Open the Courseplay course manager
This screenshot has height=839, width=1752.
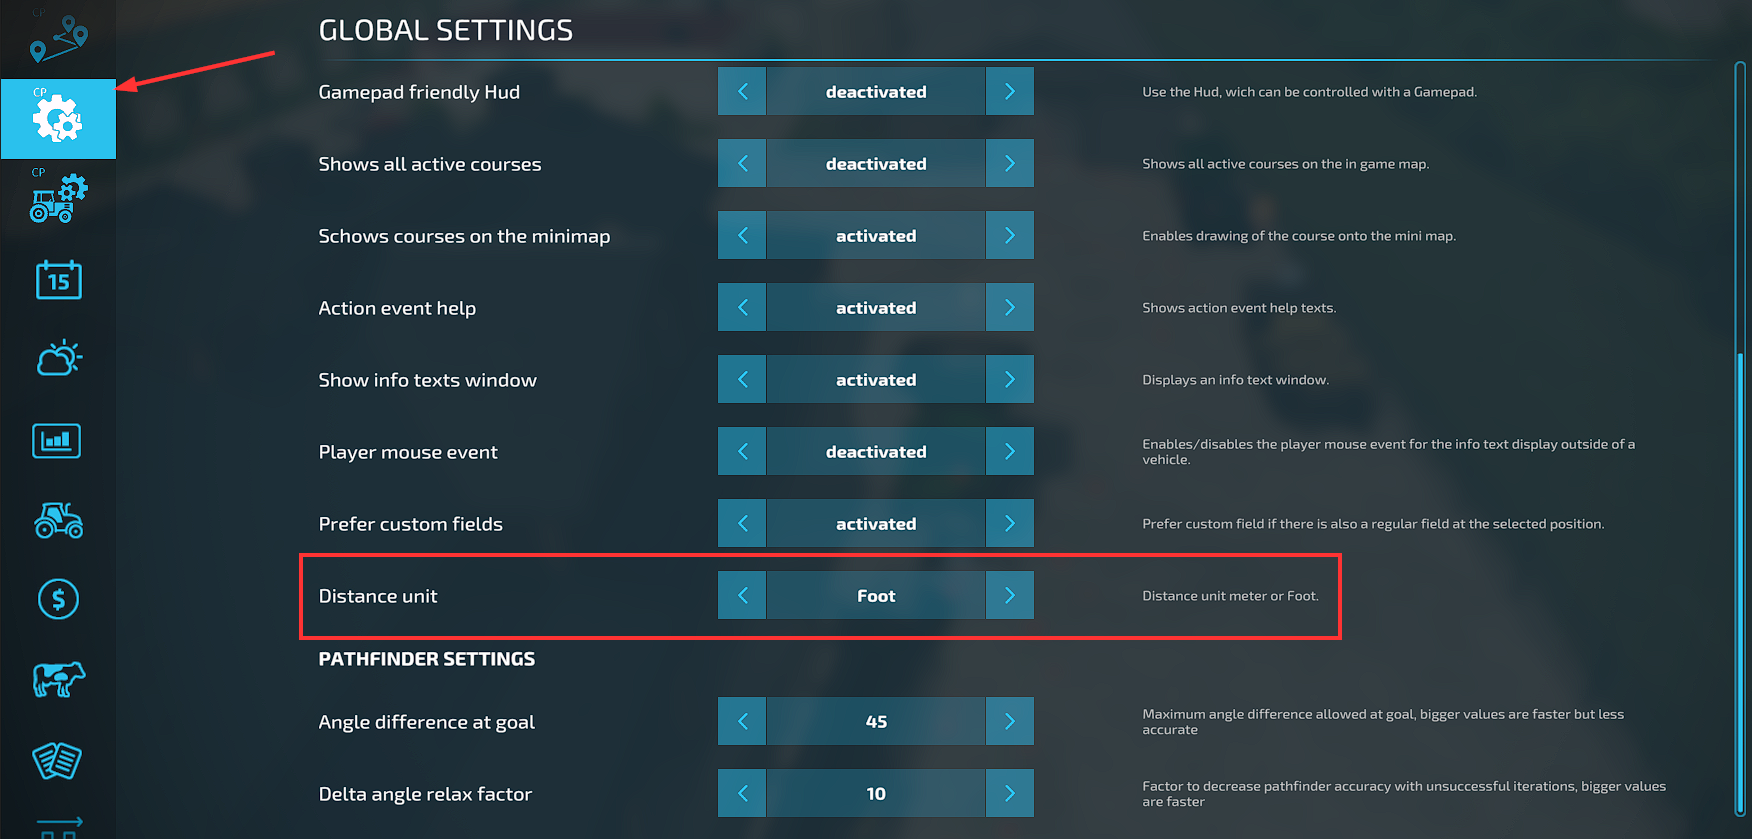(x=58, y=38)
